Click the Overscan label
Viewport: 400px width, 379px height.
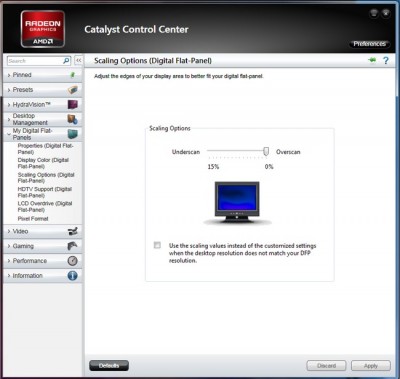(x=288, y=152)
